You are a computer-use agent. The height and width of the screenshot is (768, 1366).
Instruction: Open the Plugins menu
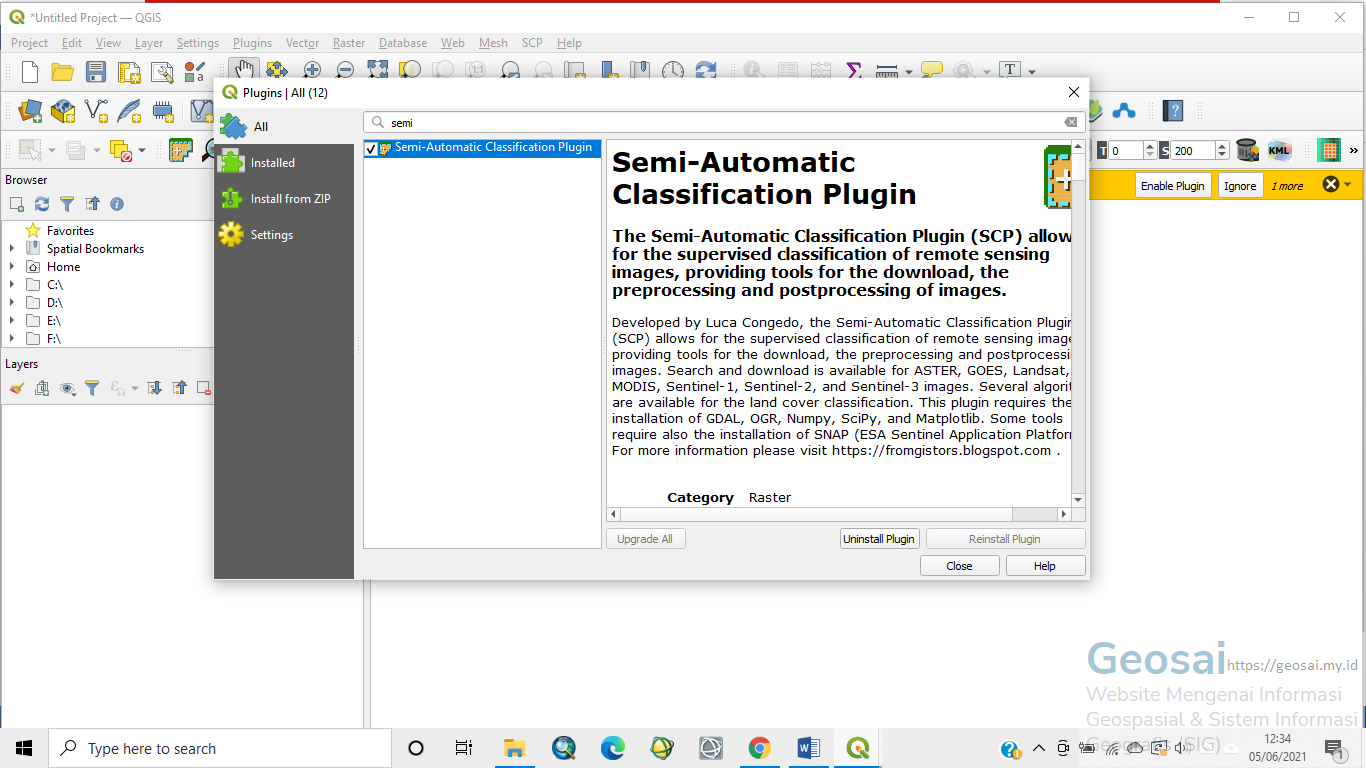[x=252, y=43]
